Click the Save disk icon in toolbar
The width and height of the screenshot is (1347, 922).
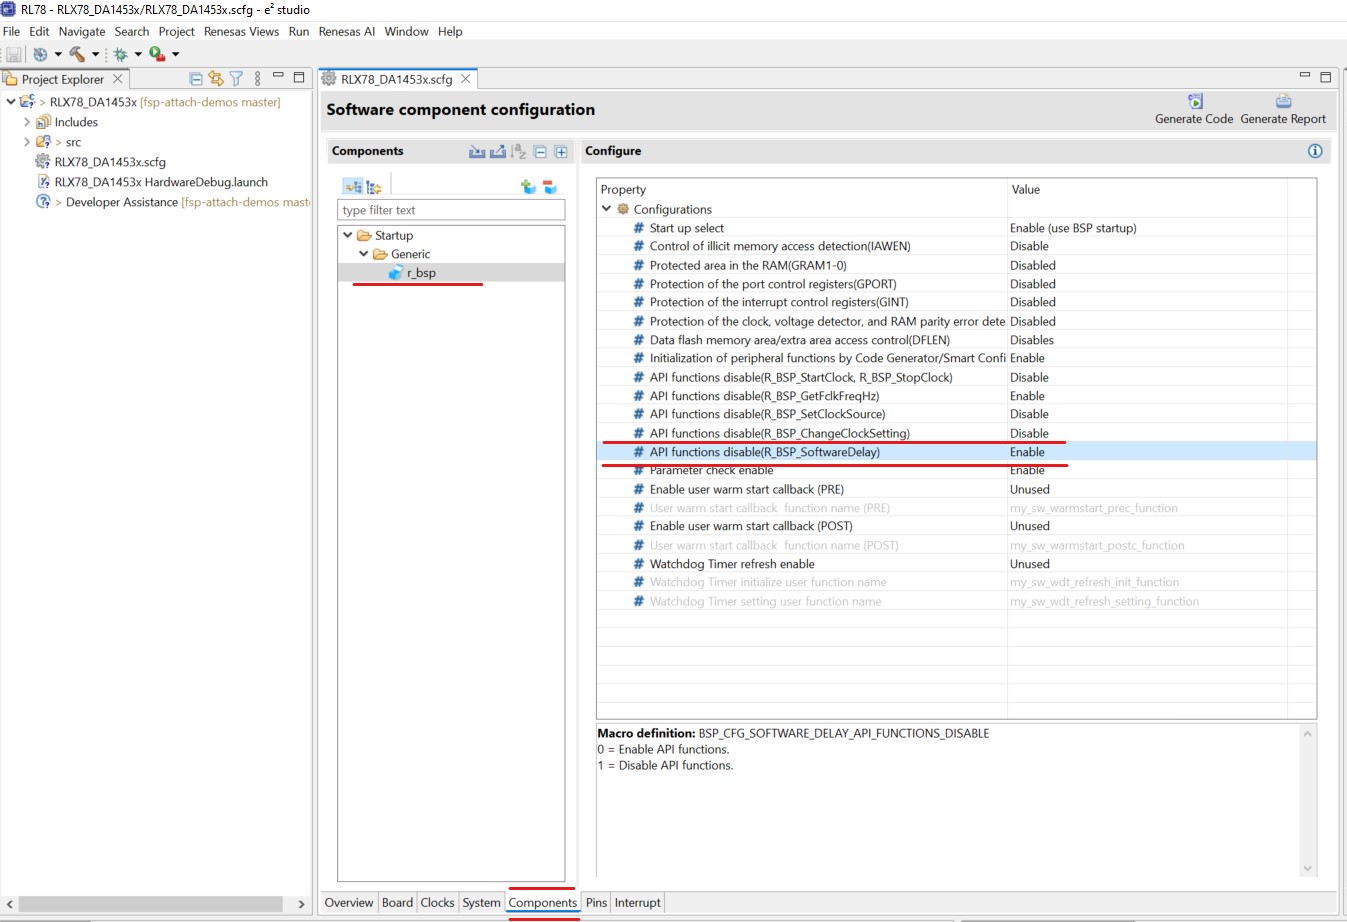(13, 54)
